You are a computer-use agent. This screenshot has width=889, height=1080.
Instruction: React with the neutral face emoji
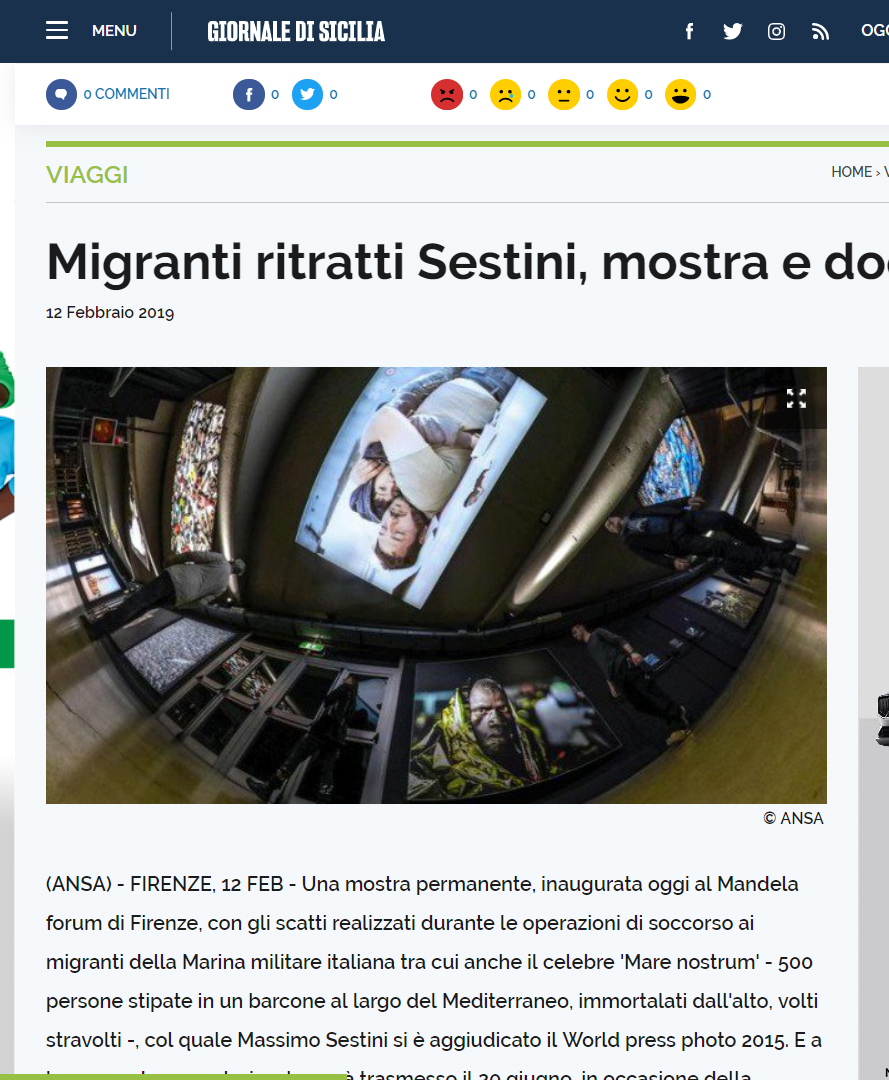coord(564,94)
